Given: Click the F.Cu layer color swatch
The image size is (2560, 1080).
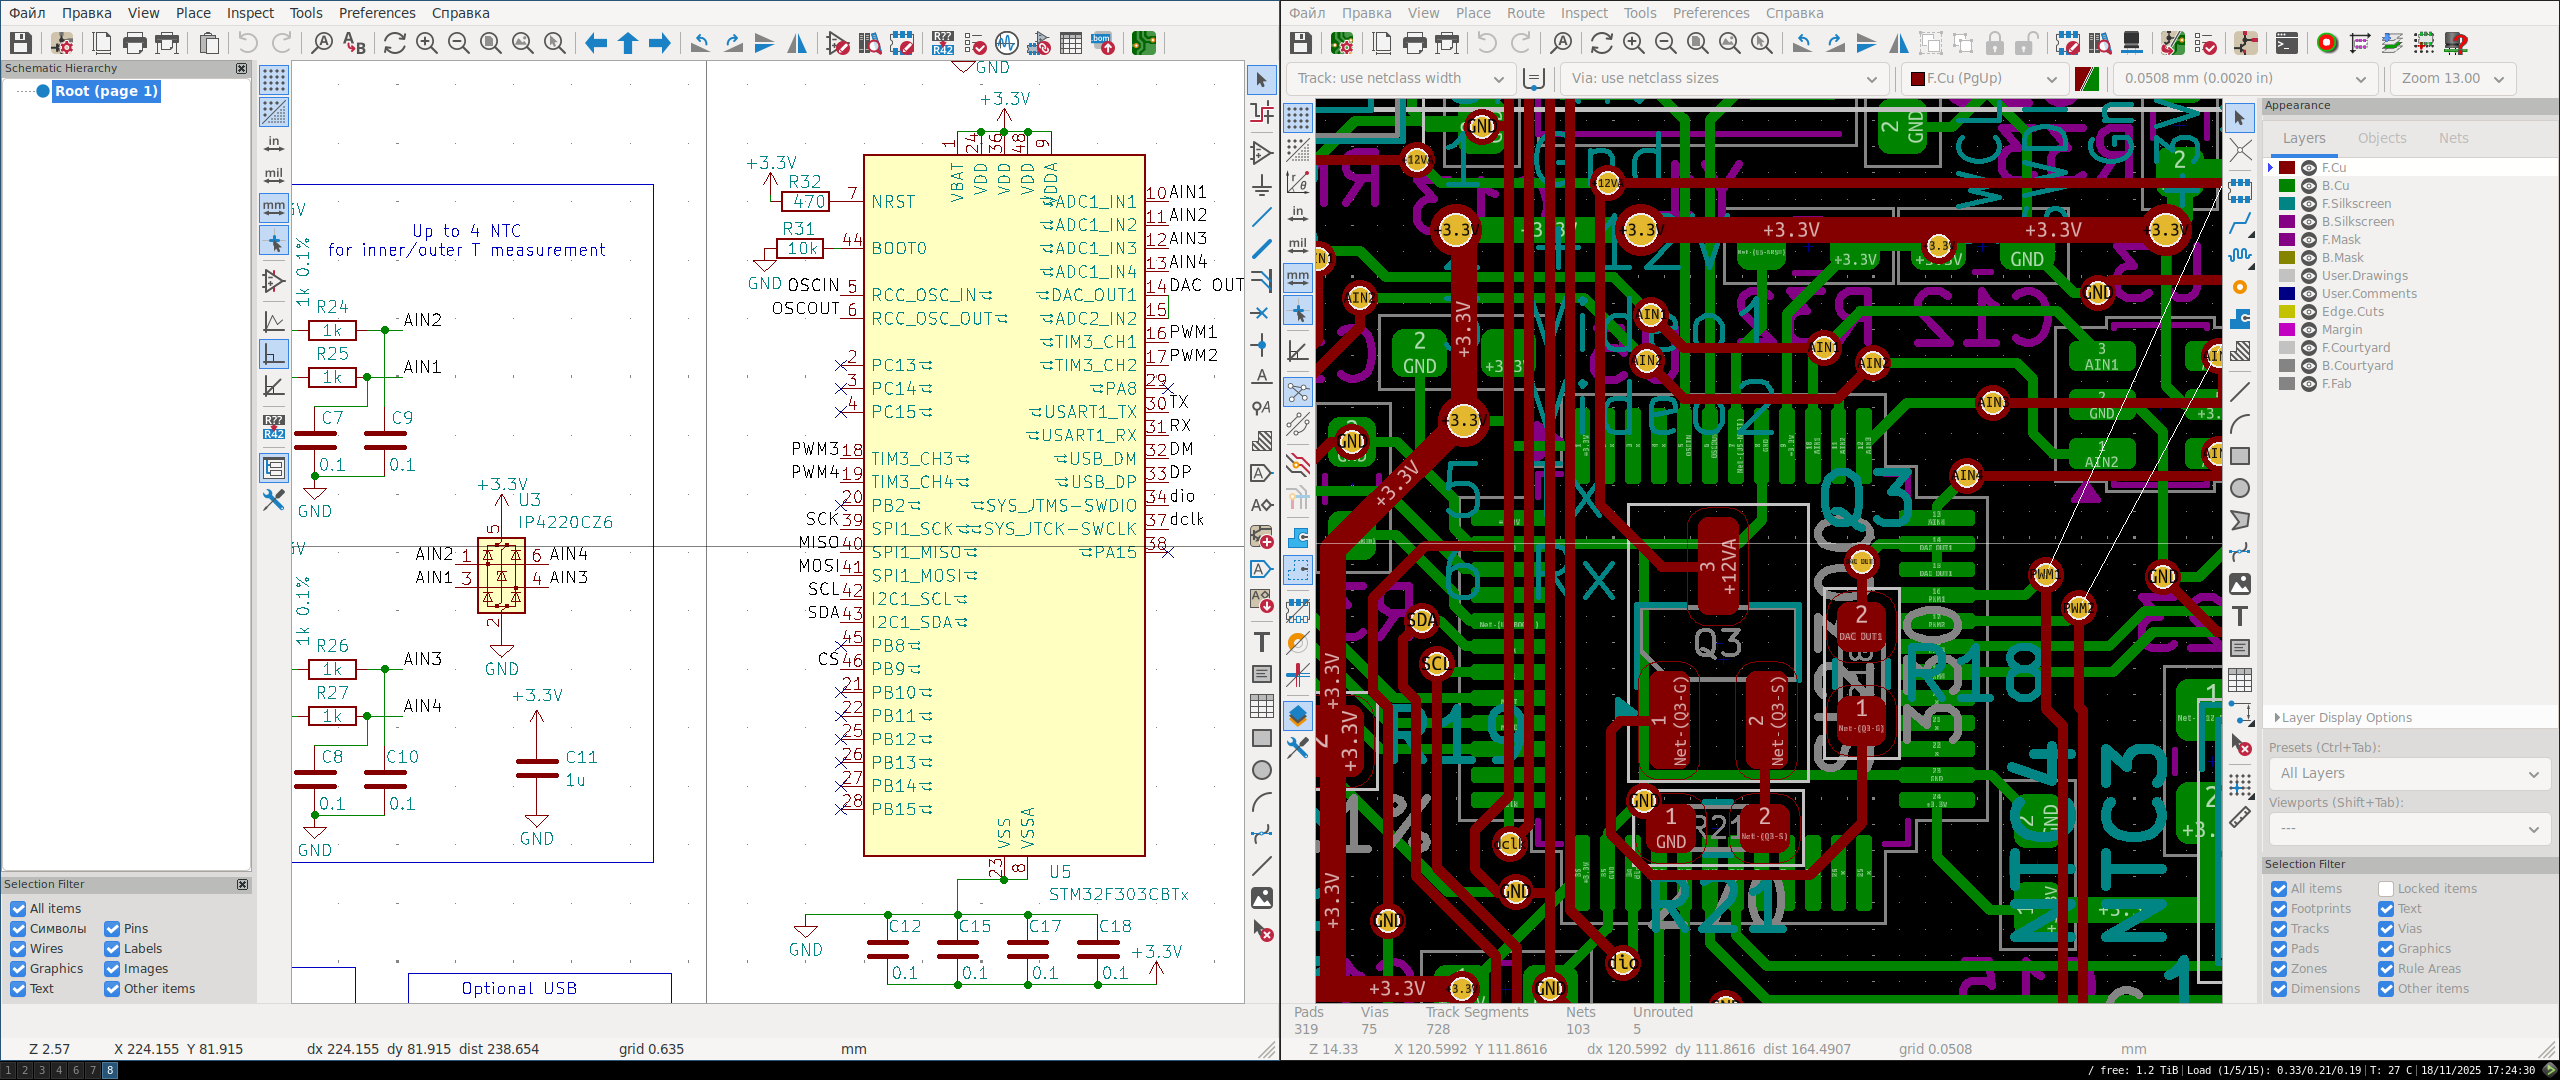Looking at the screenshot, I should (x=2287, y=168).
